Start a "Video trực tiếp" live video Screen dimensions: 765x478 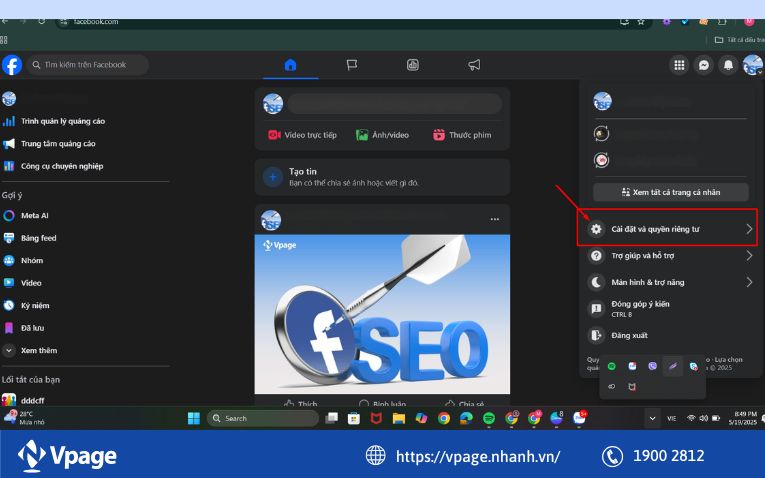302,135
